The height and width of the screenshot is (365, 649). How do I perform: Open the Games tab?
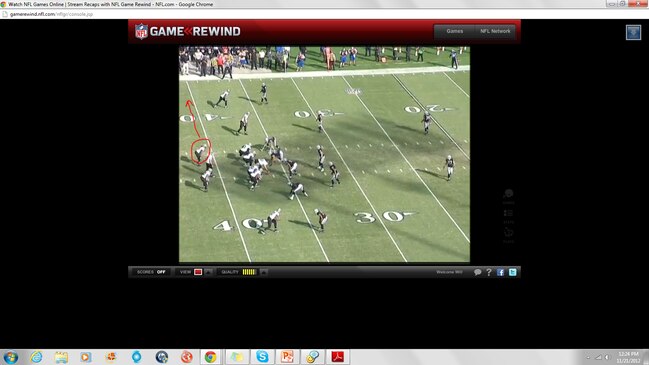click(x=454, y=31)
